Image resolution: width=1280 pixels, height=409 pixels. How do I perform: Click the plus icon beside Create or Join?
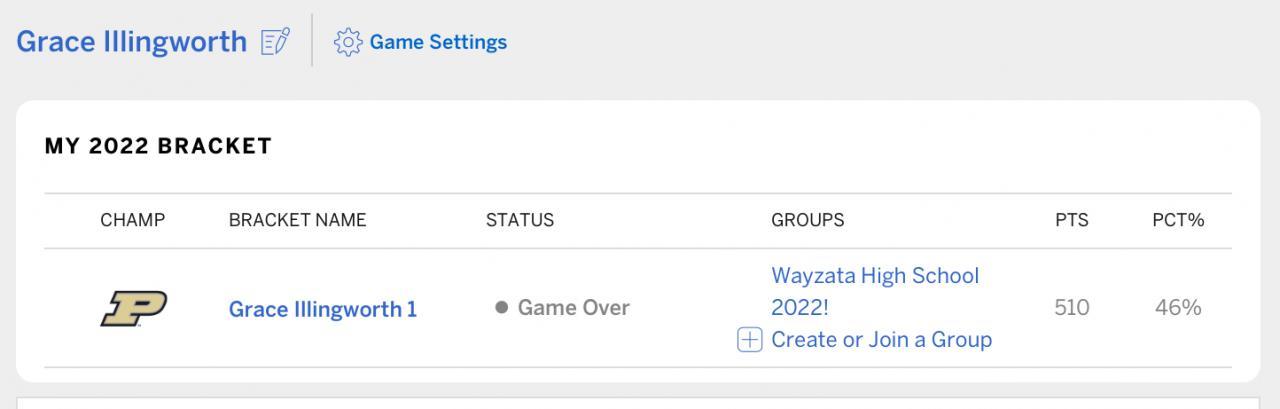pyautogui.click(x=749, y=340)
